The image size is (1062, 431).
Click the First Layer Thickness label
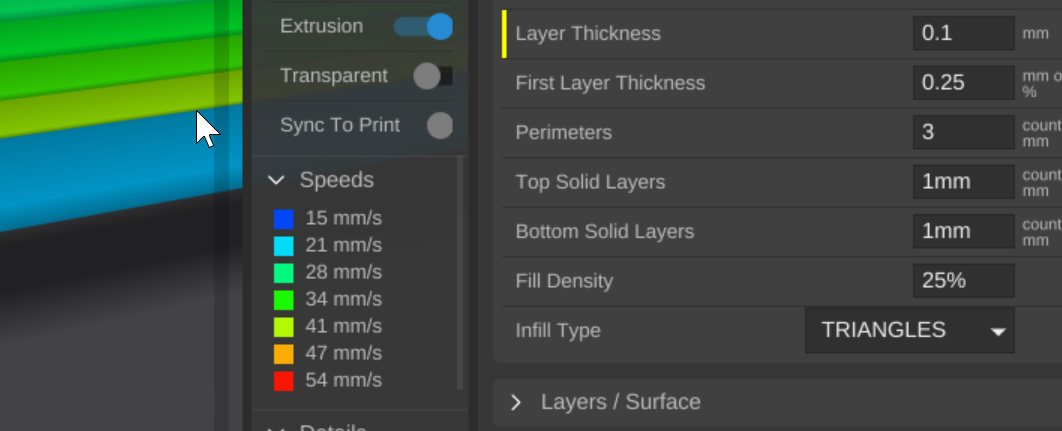point(610,83)
